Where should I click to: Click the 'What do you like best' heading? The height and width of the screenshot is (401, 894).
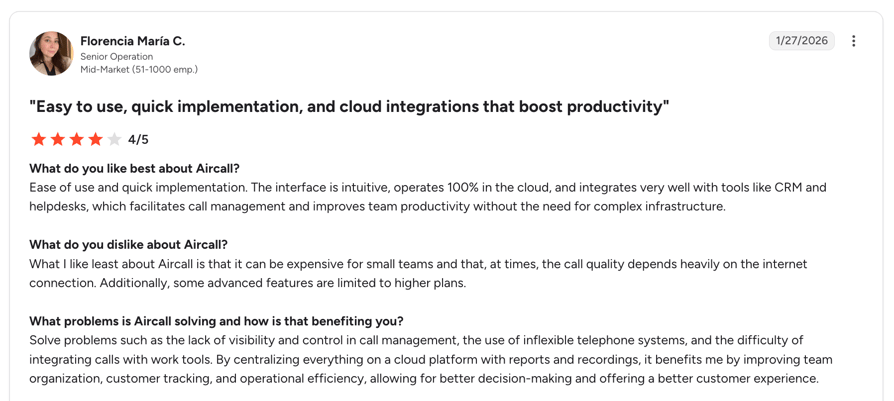point(135,169)
